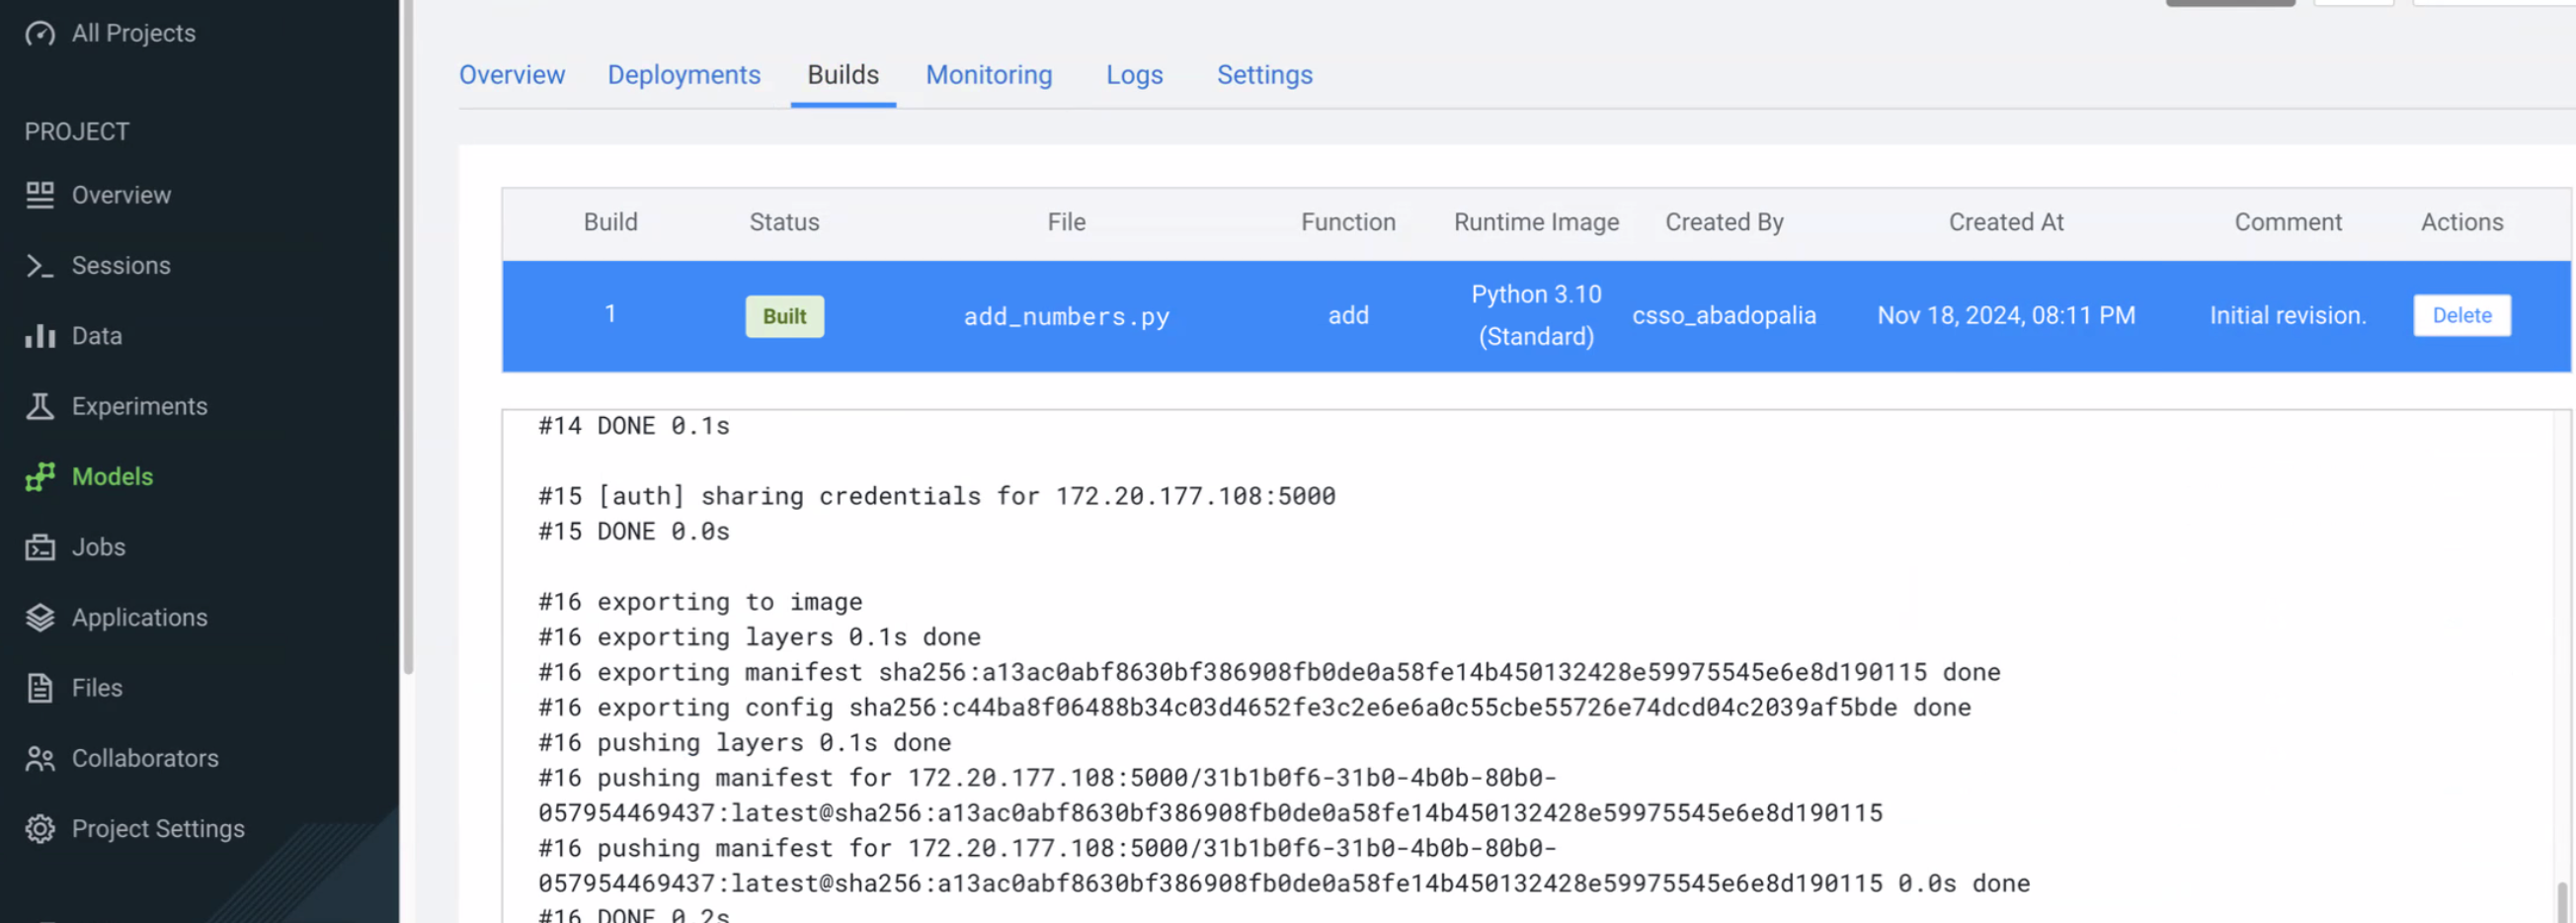The image size is (2576, 923).
Task: Open the Data panel icon
Action: click(x=40, y=335)
